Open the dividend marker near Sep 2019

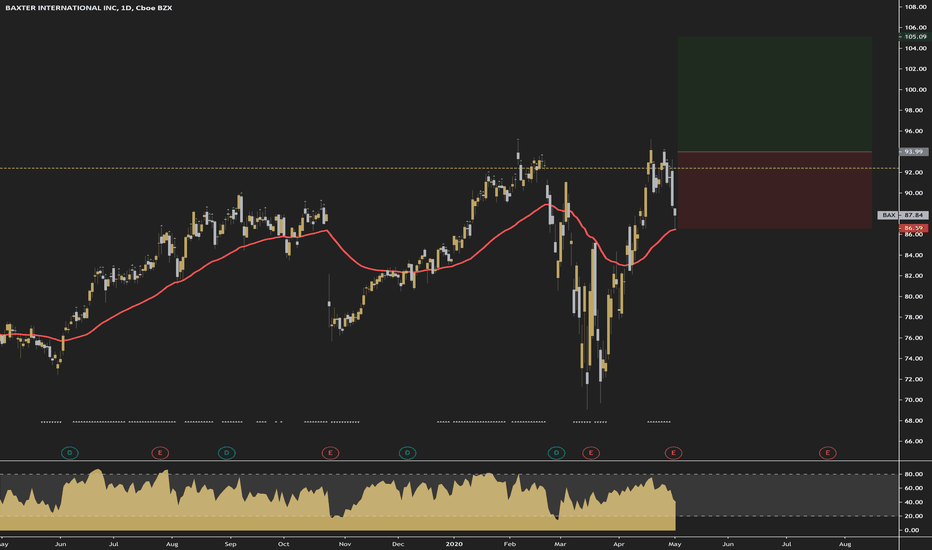click(226, 453)
